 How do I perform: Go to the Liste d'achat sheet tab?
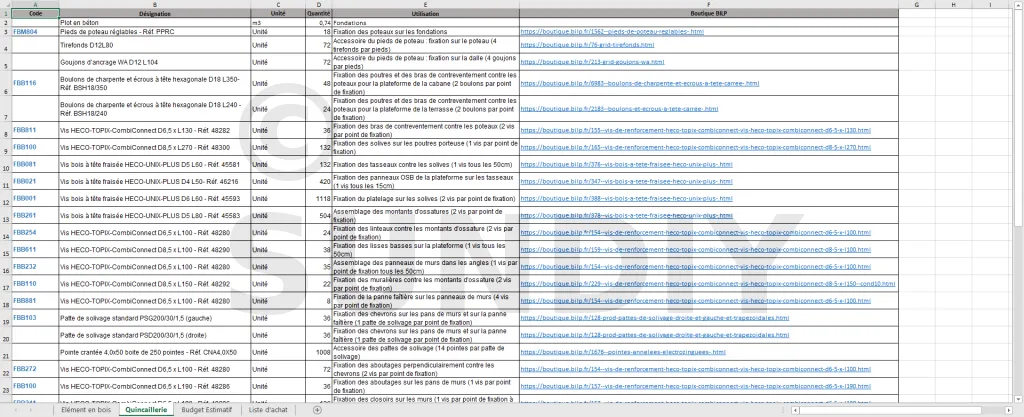click(x=269, y=410)
